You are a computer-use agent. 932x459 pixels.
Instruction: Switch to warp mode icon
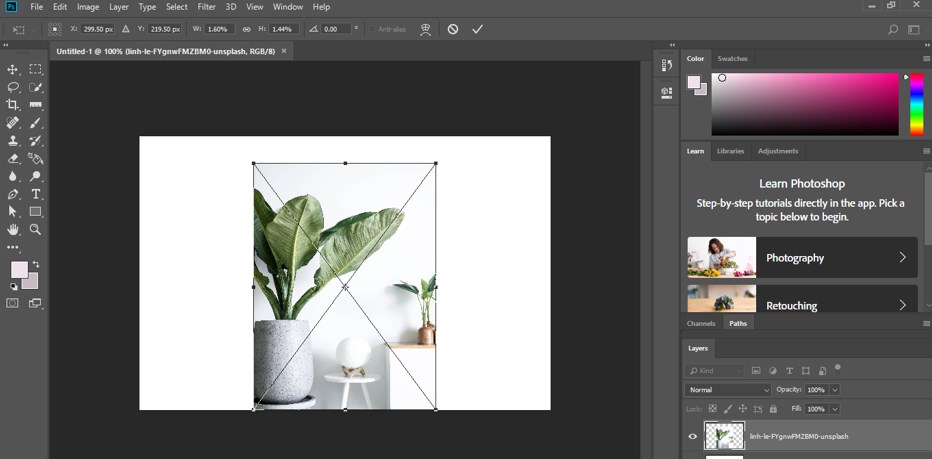425,29
